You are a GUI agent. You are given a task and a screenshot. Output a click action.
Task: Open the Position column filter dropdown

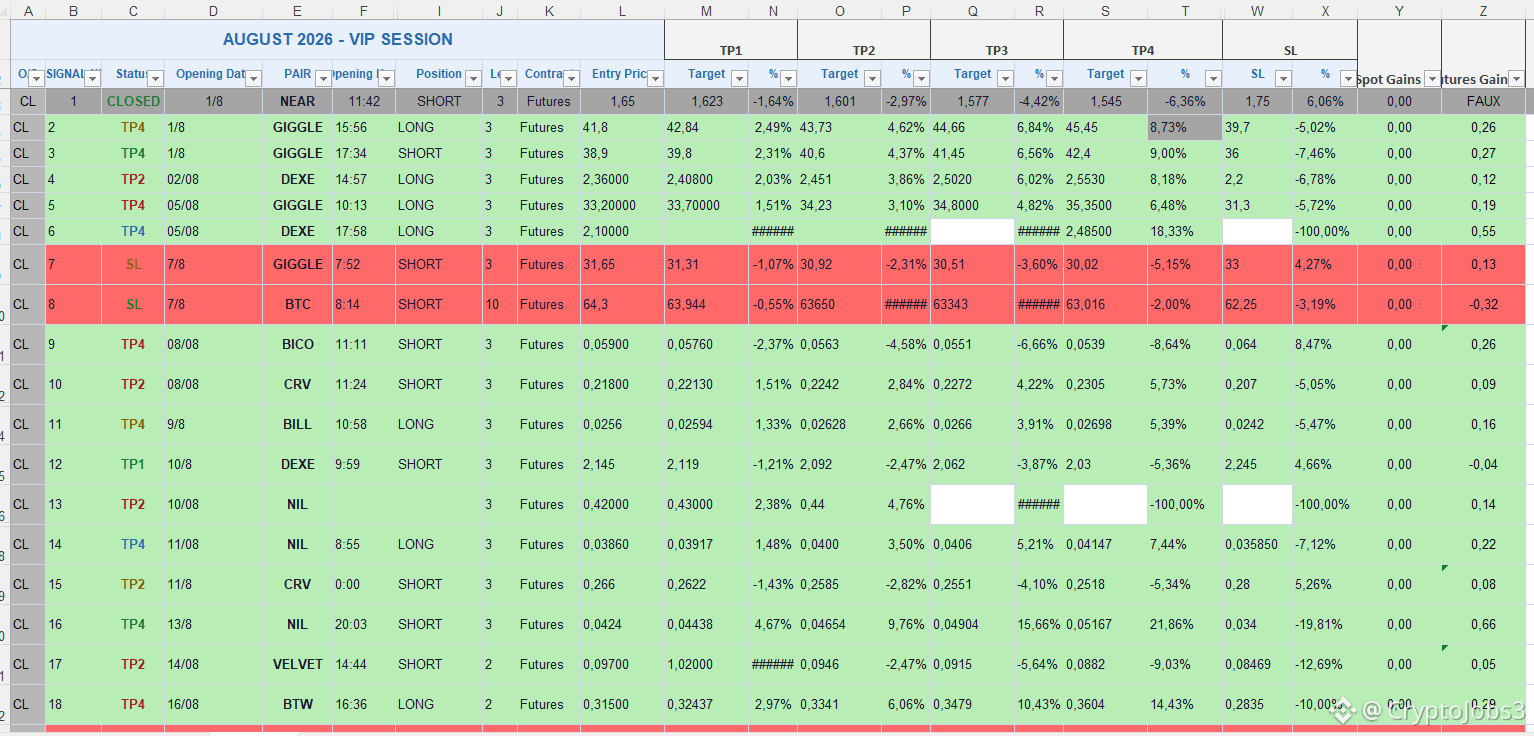[473, 78]
